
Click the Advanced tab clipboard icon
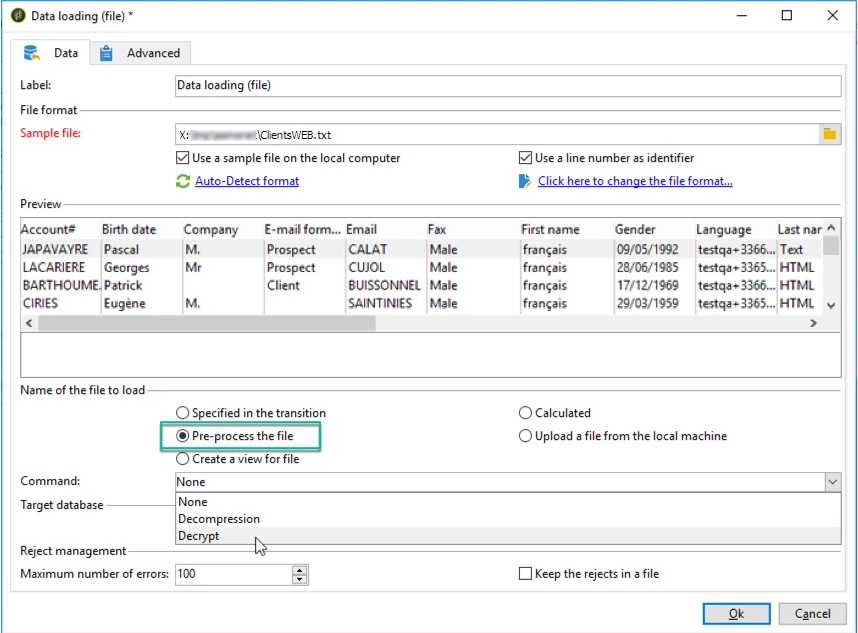click(x=106, y=53)
